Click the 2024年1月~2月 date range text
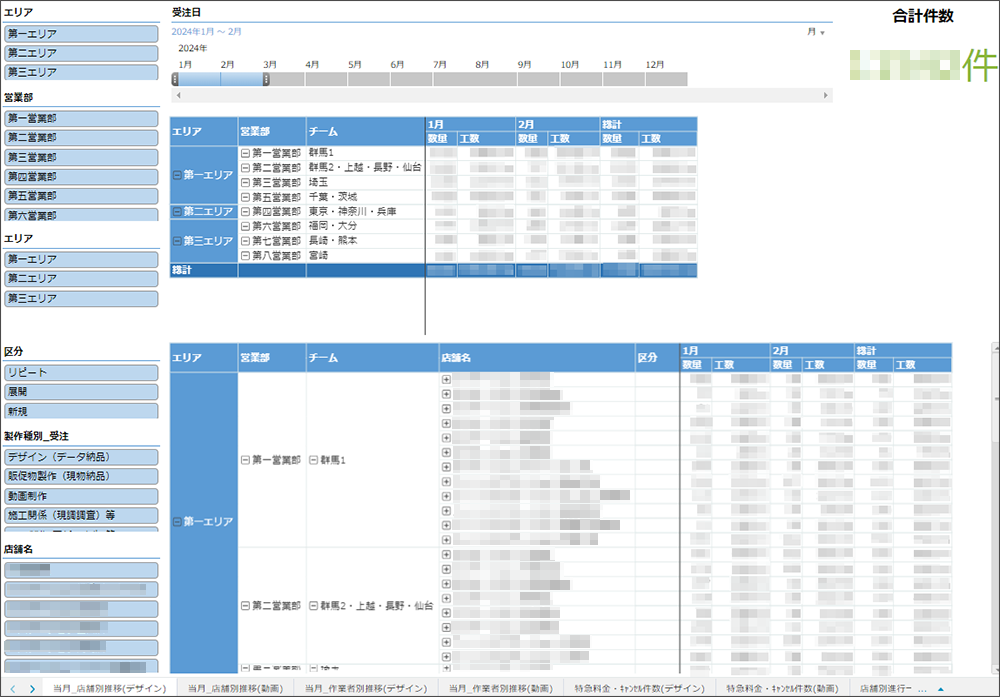This screenshot has height=697, width=1000. (206, 31)
